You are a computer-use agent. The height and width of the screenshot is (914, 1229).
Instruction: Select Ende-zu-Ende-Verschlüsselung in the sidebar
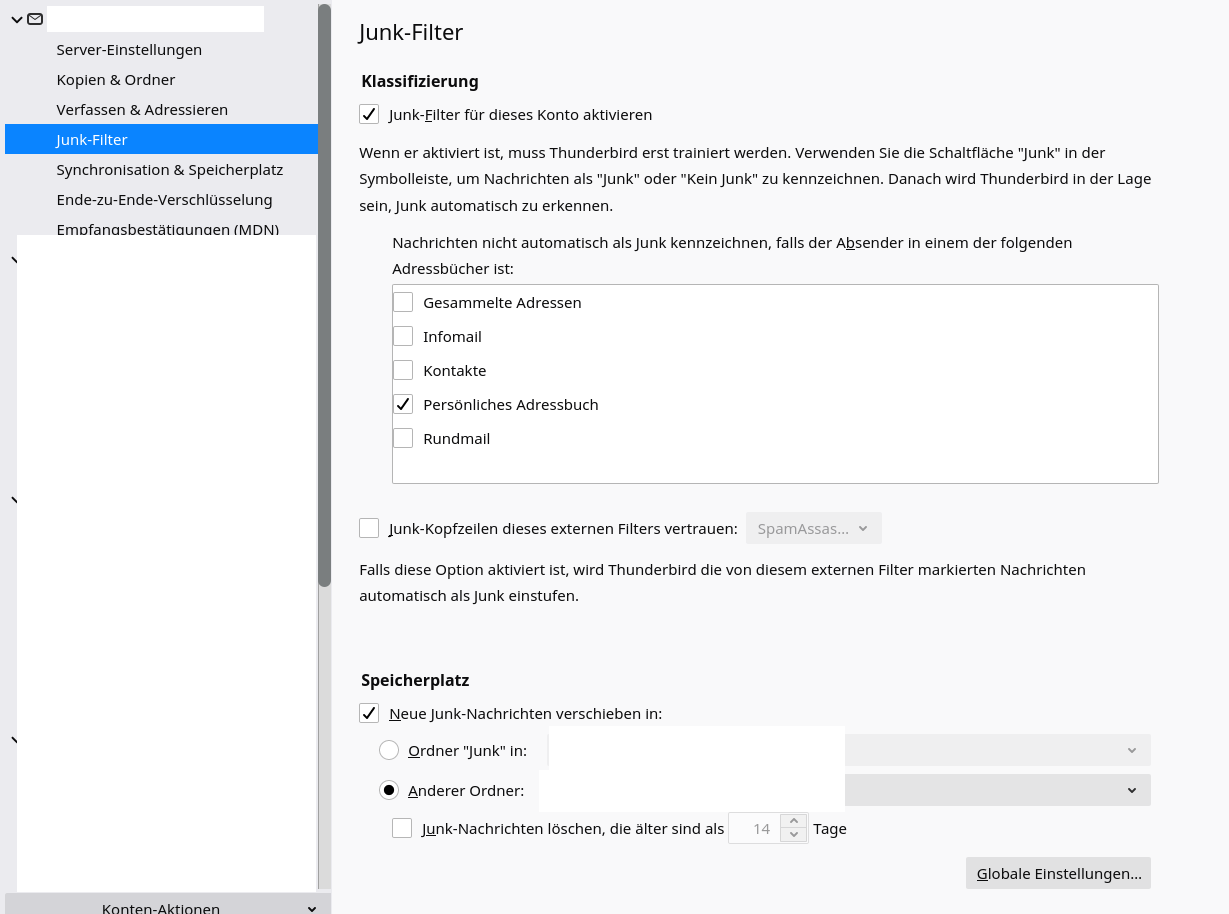164,200
